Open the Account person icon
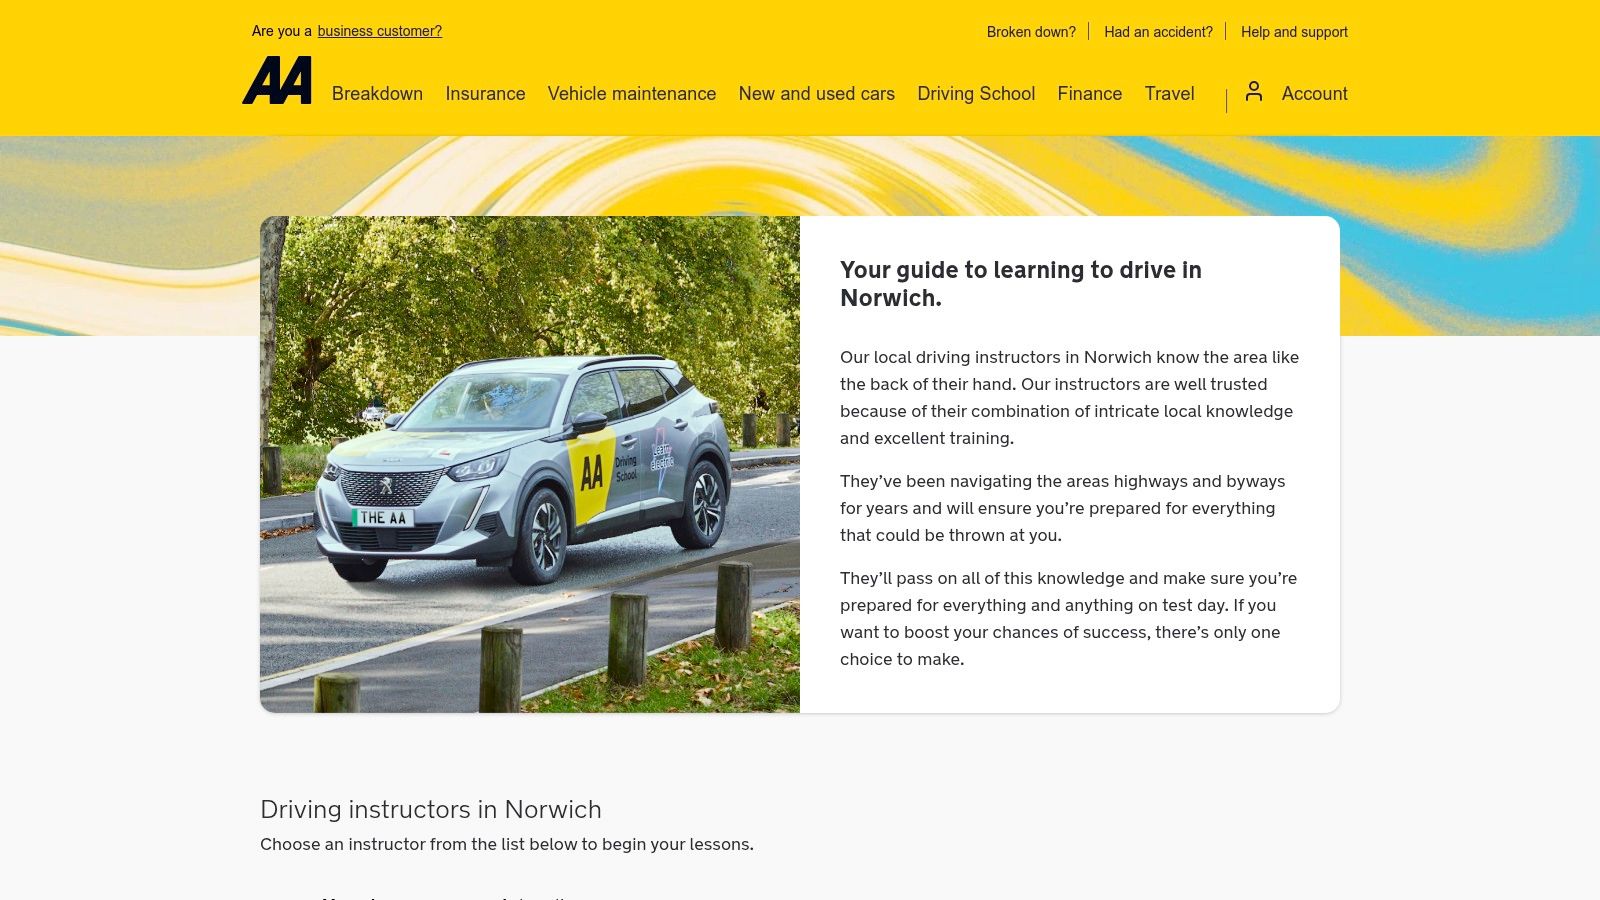 (1254, 91)
